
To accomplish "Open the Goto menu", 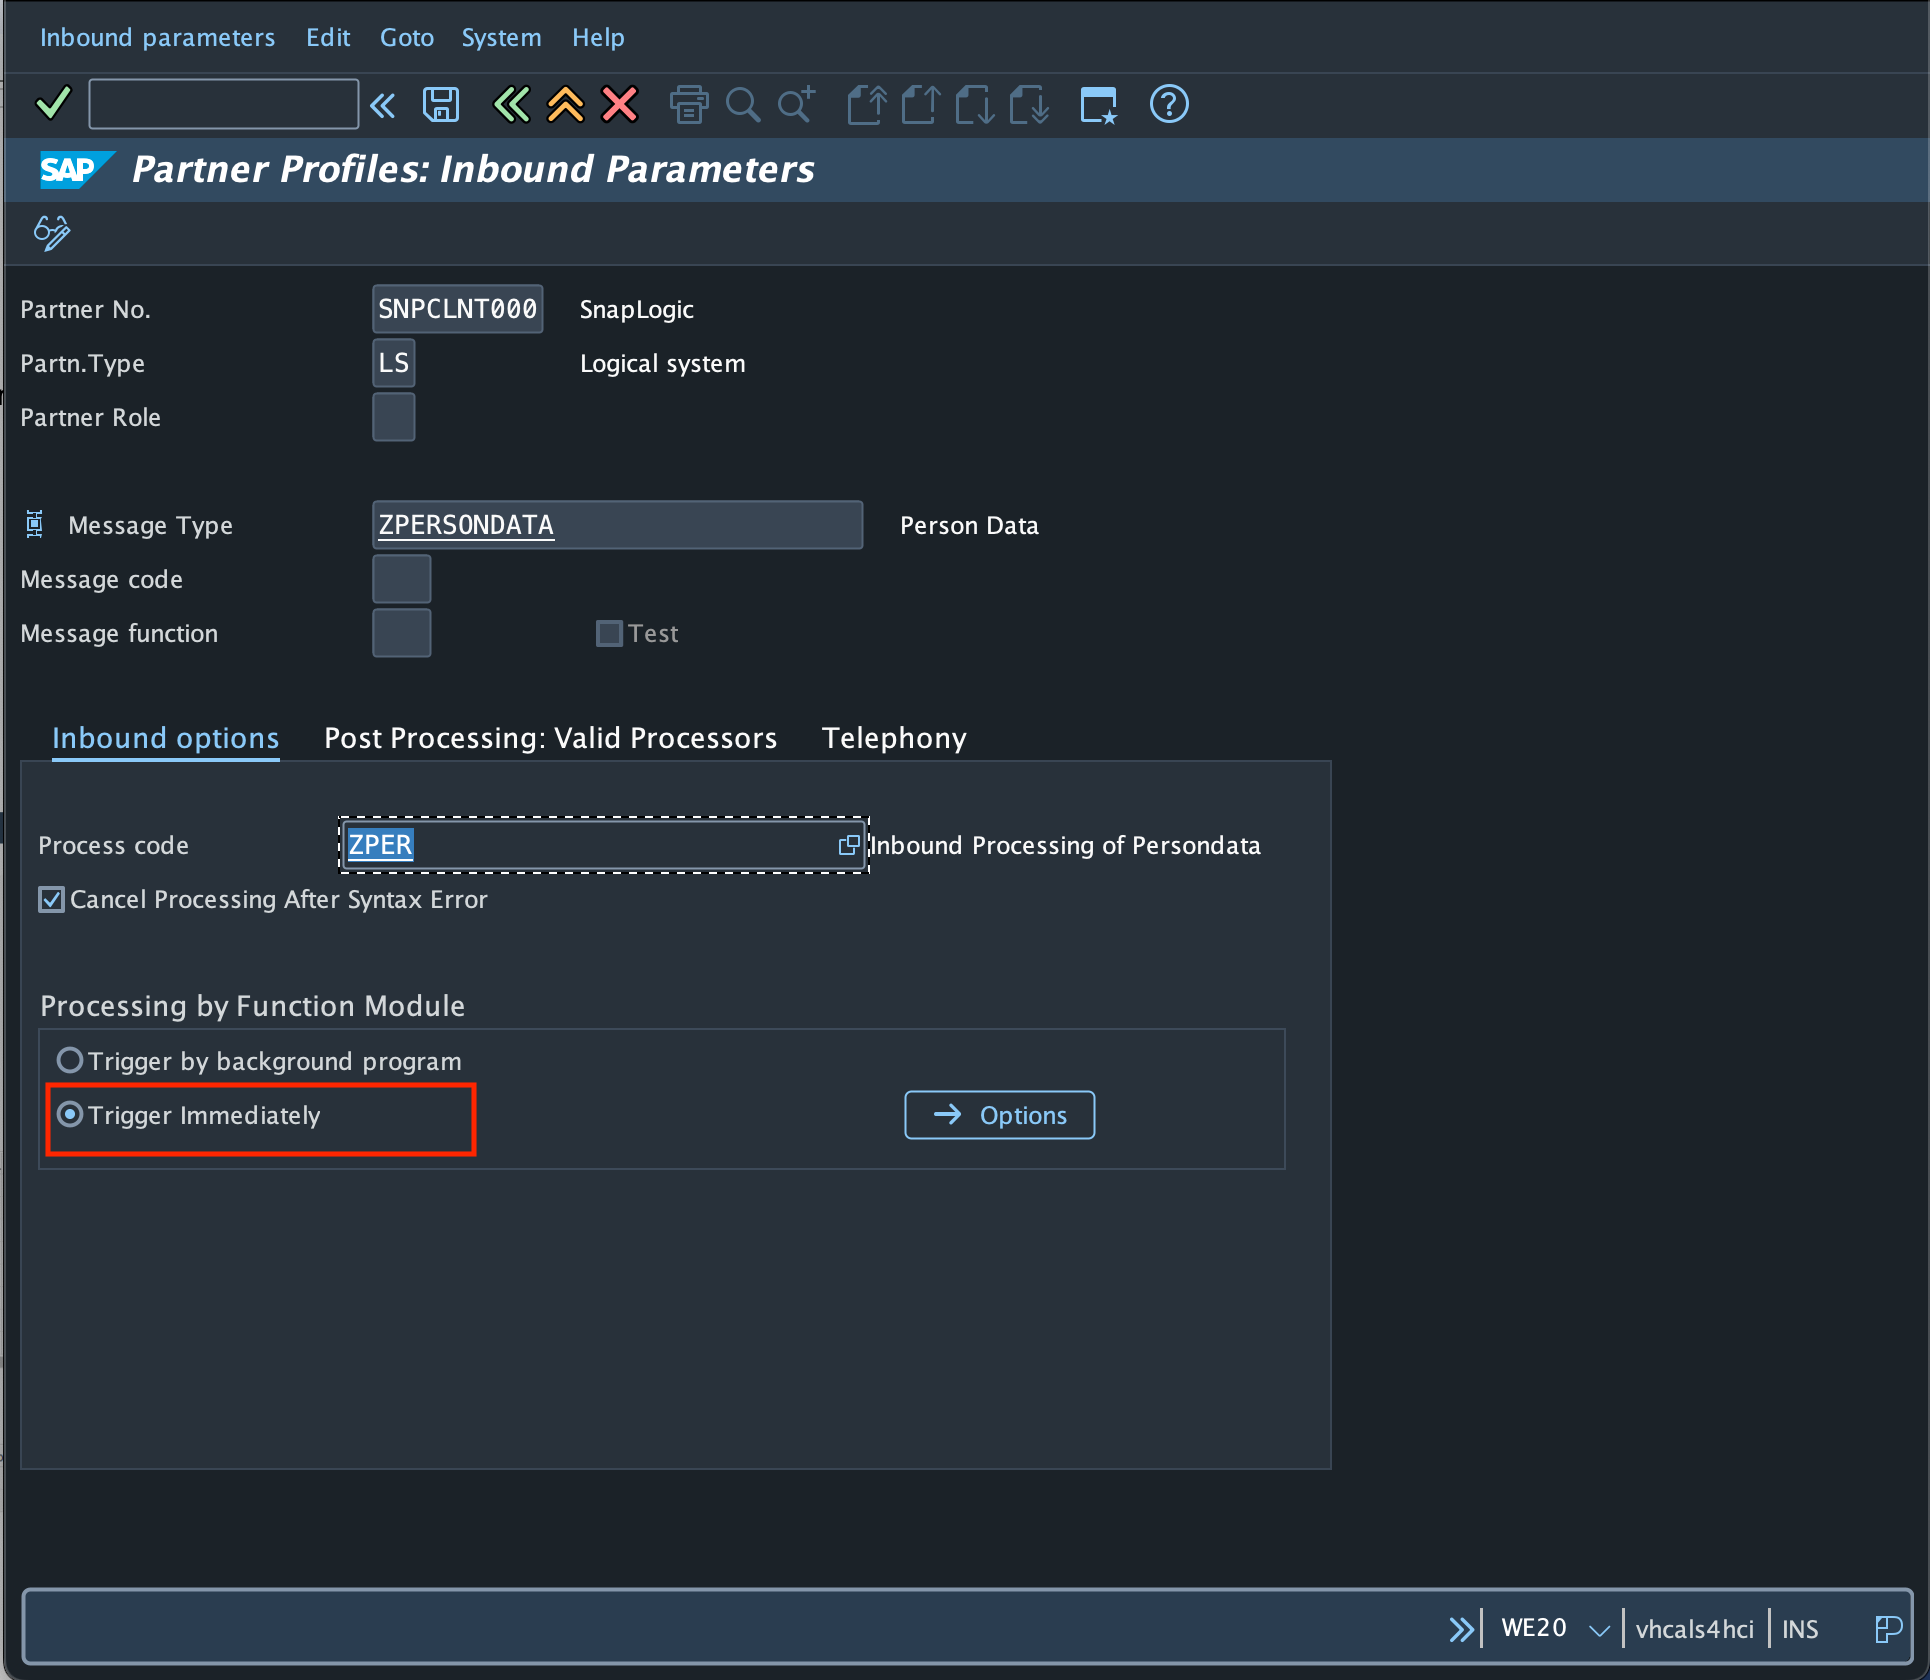I will click(x=406, y=37).
